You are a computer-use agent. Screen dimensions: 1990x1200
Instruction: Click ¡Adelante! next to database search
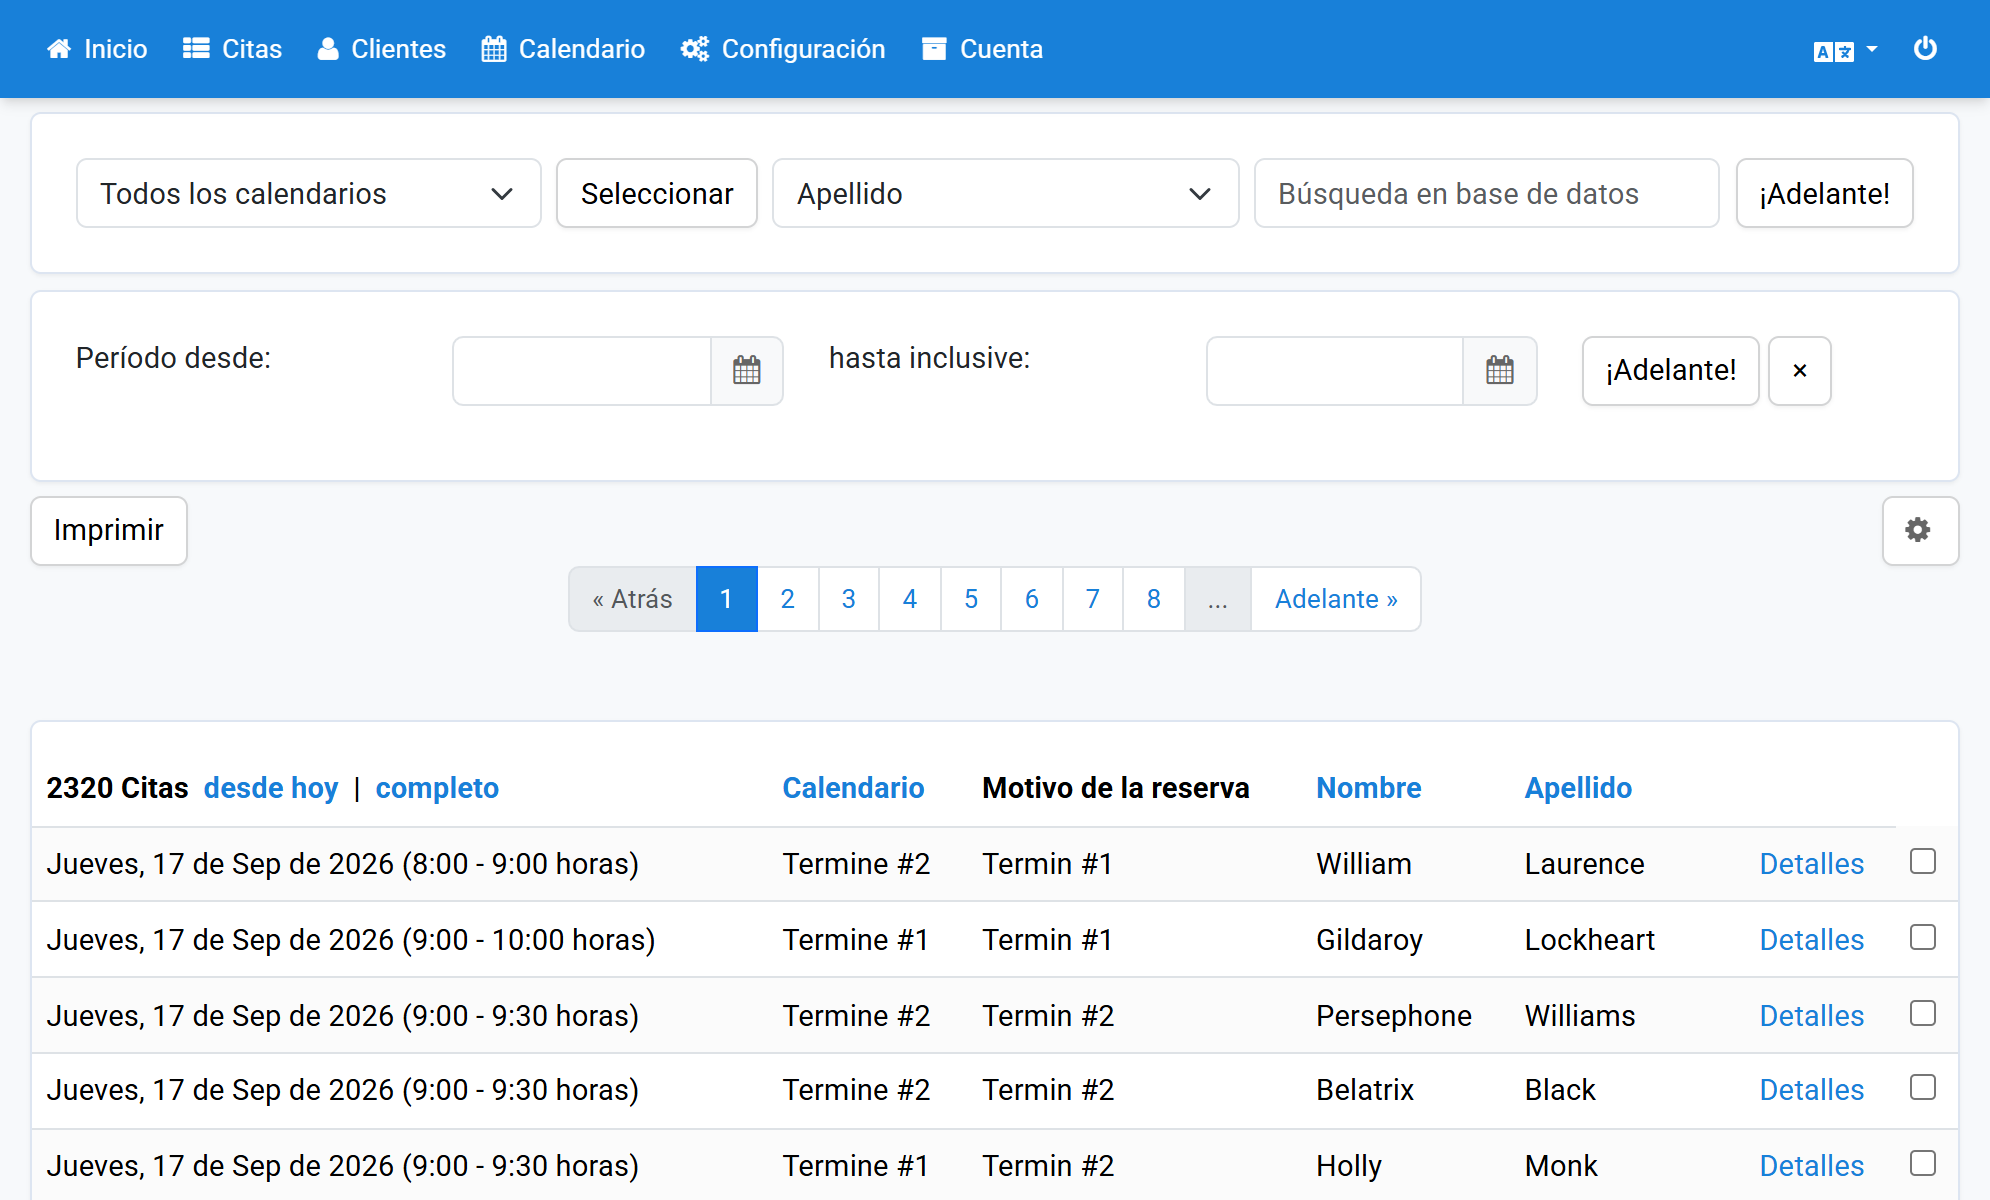(1825, 193)
